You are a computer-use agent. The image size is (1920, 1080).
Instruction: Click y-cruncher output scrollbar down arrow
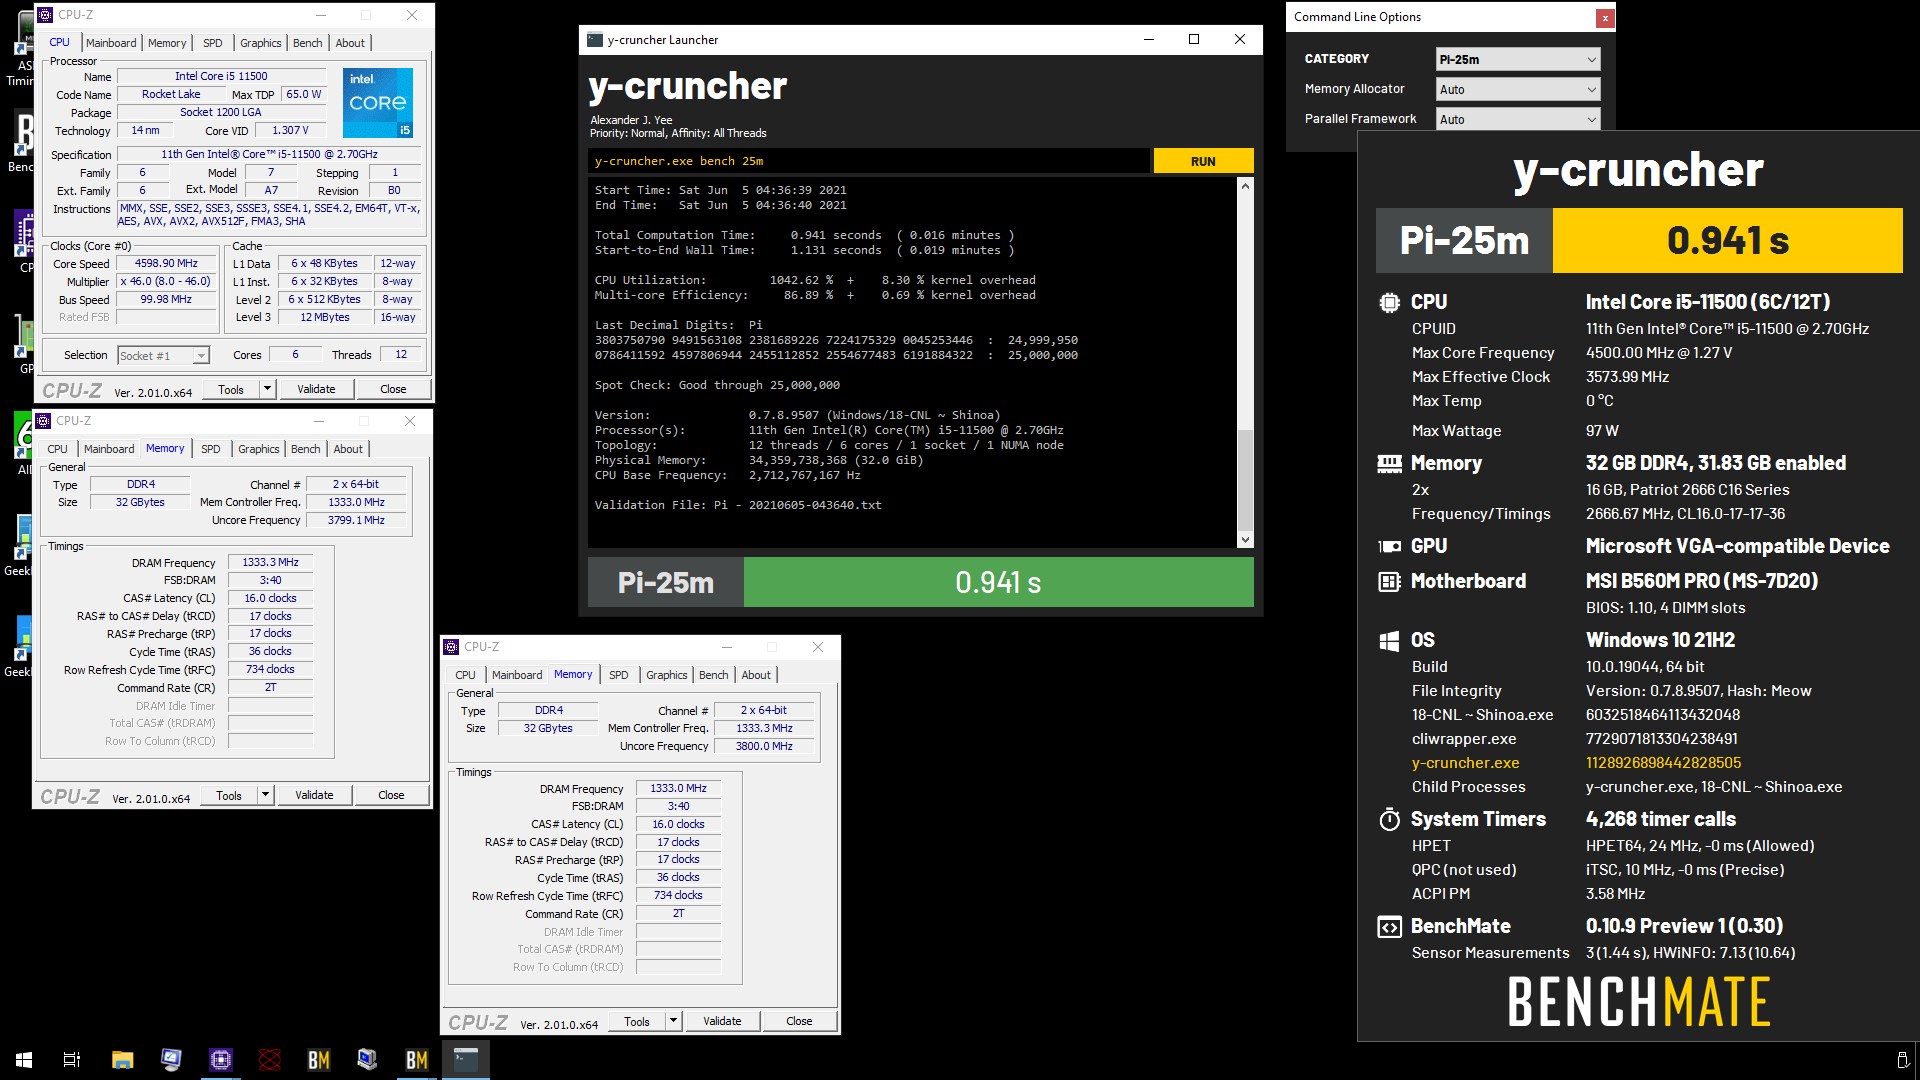click(1245, 540)
